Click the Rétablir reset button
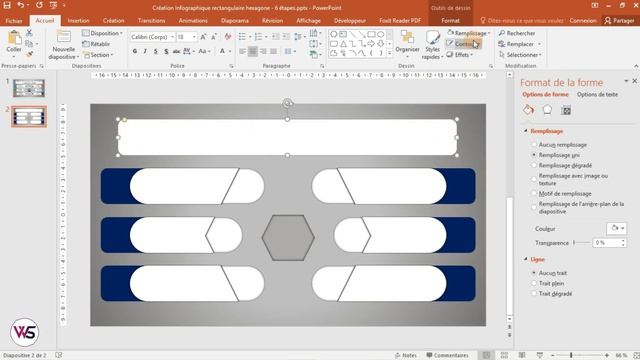 click(x=96, y=44)
